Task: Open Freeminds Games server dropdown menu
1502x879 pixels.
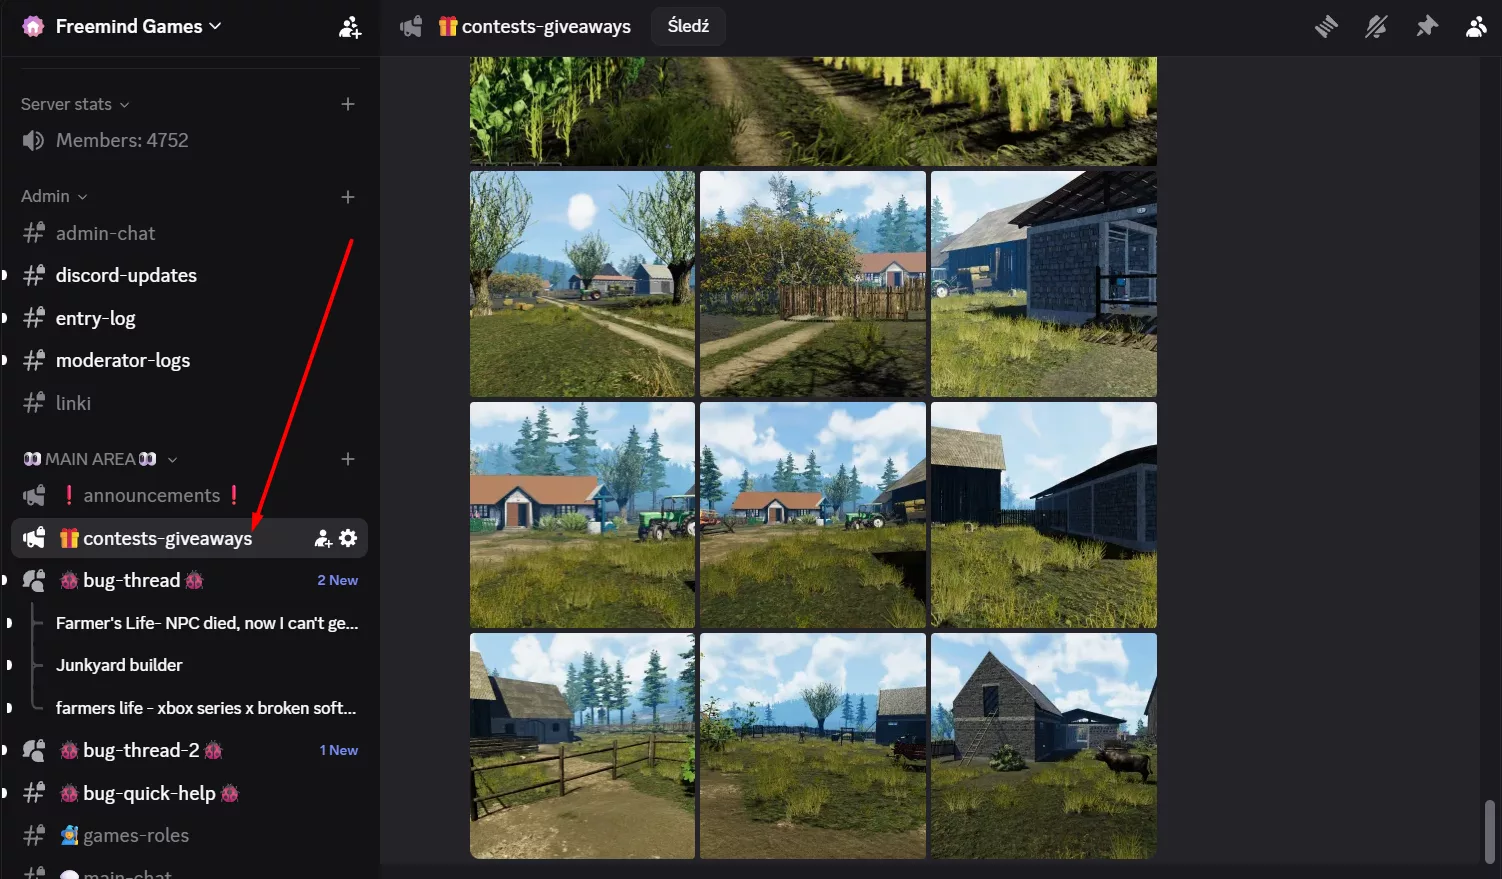Action: pos(138,27)
